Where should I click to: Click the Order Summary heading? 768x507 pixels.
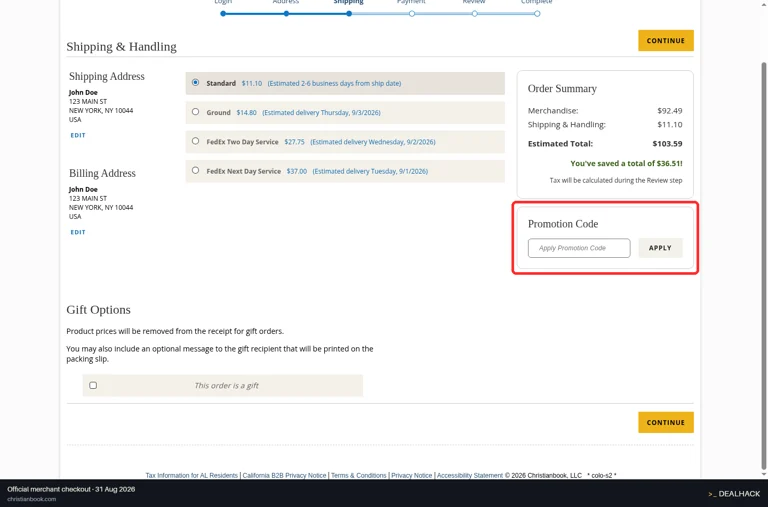[x=562, y=89]
